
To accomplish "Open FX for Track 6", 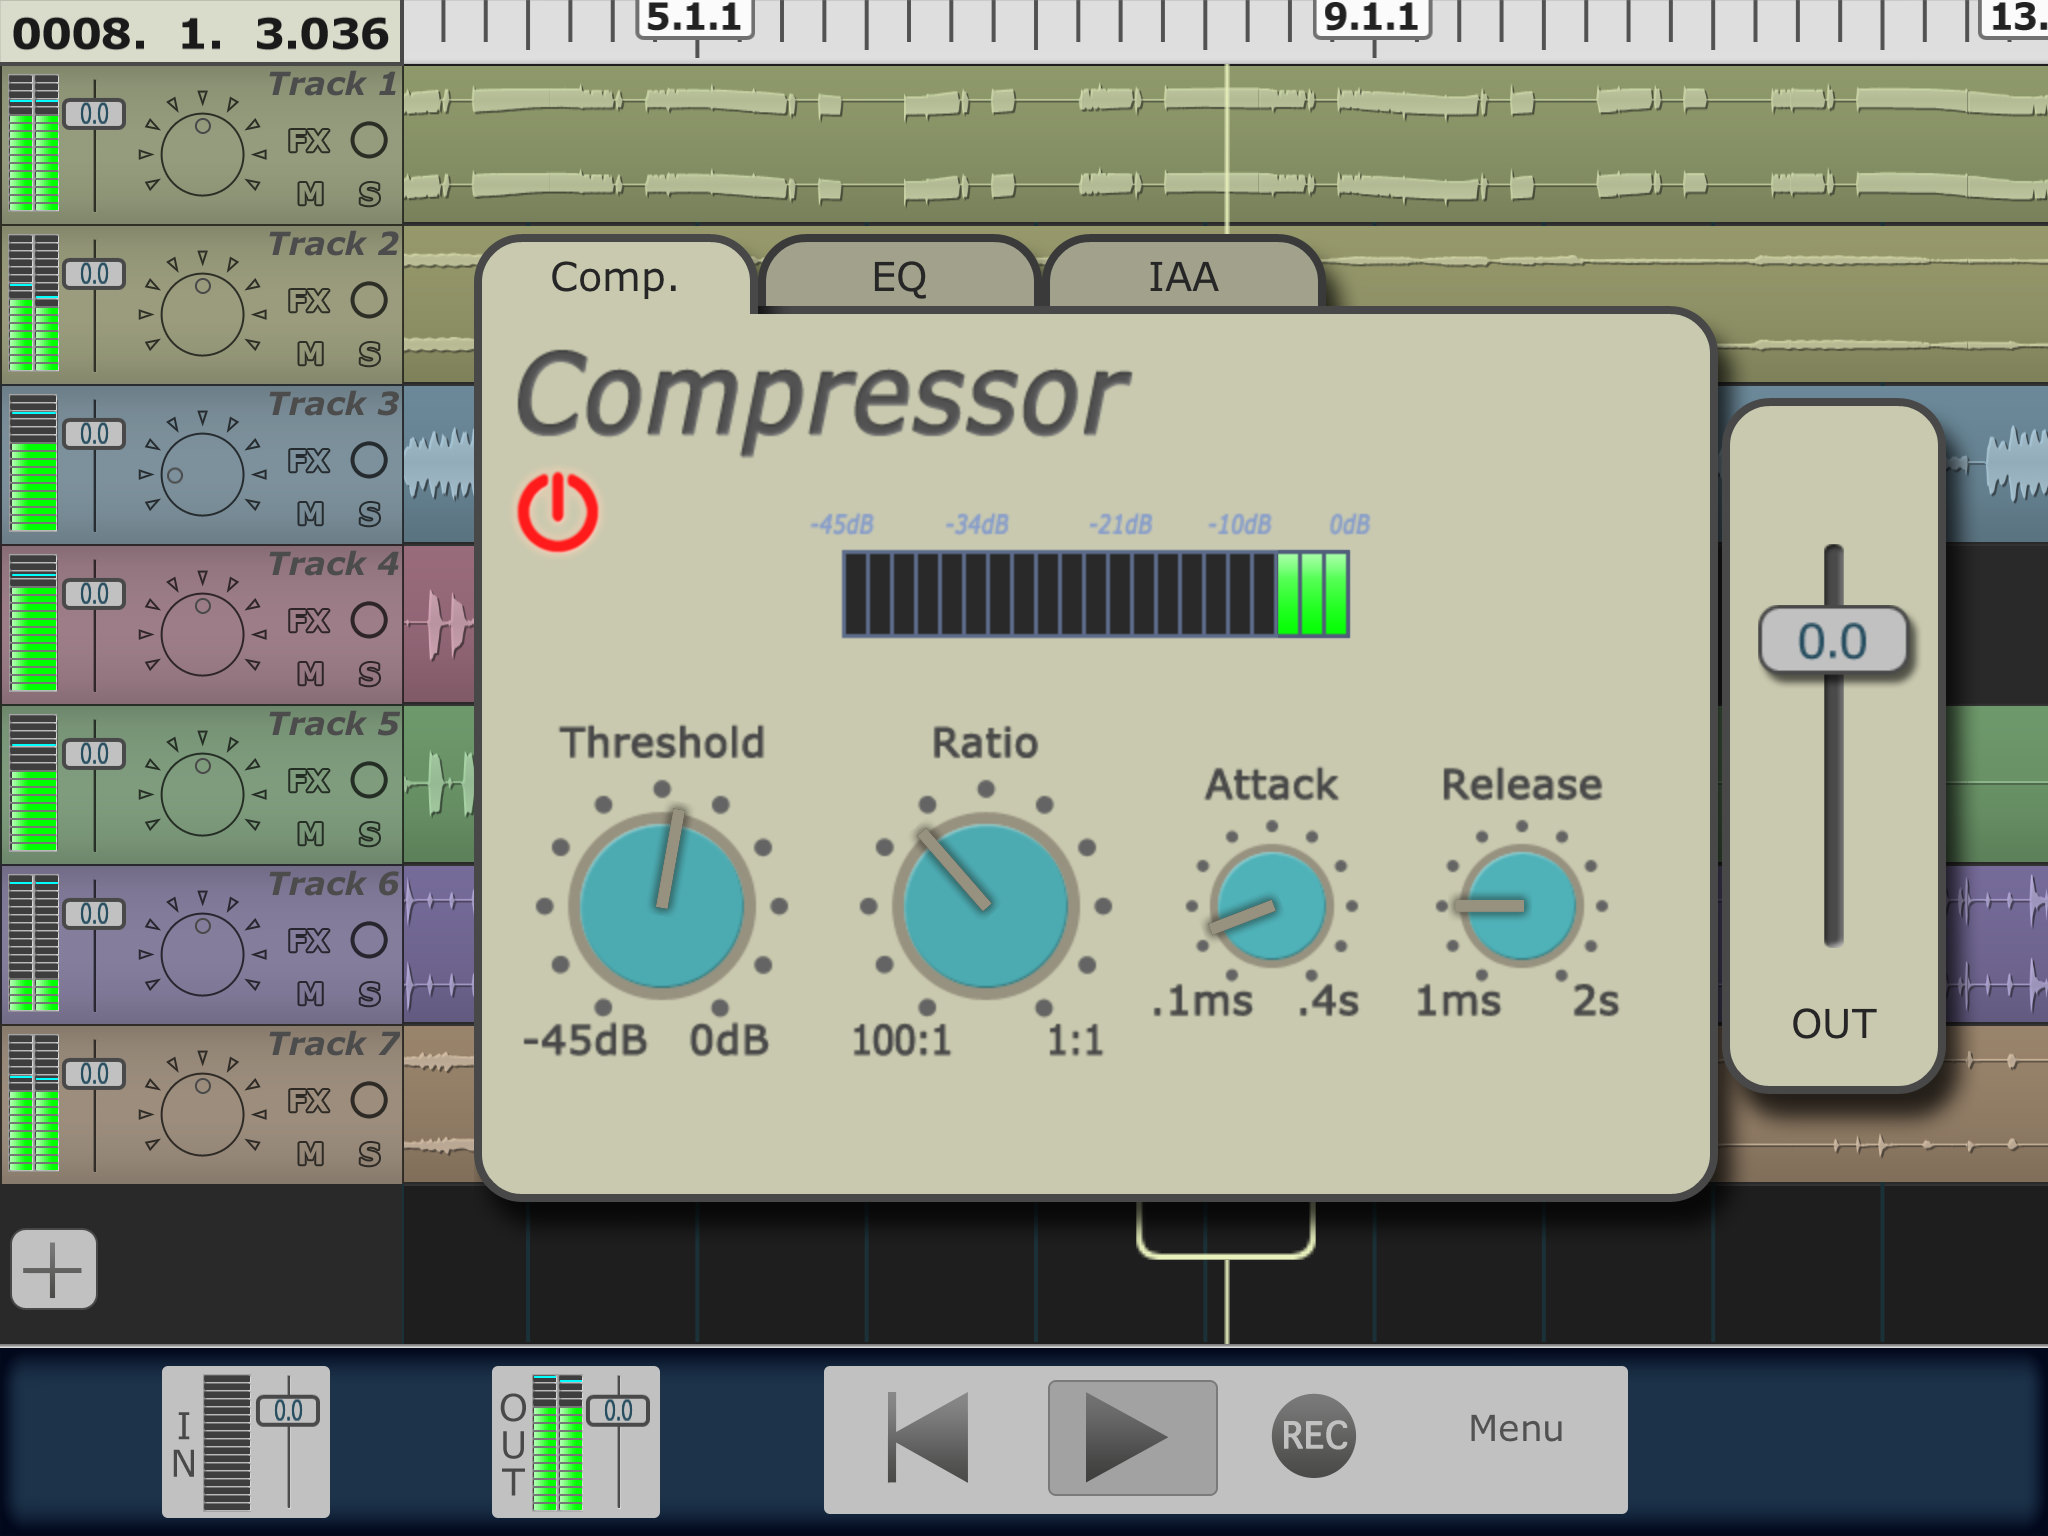I will 308,941.
